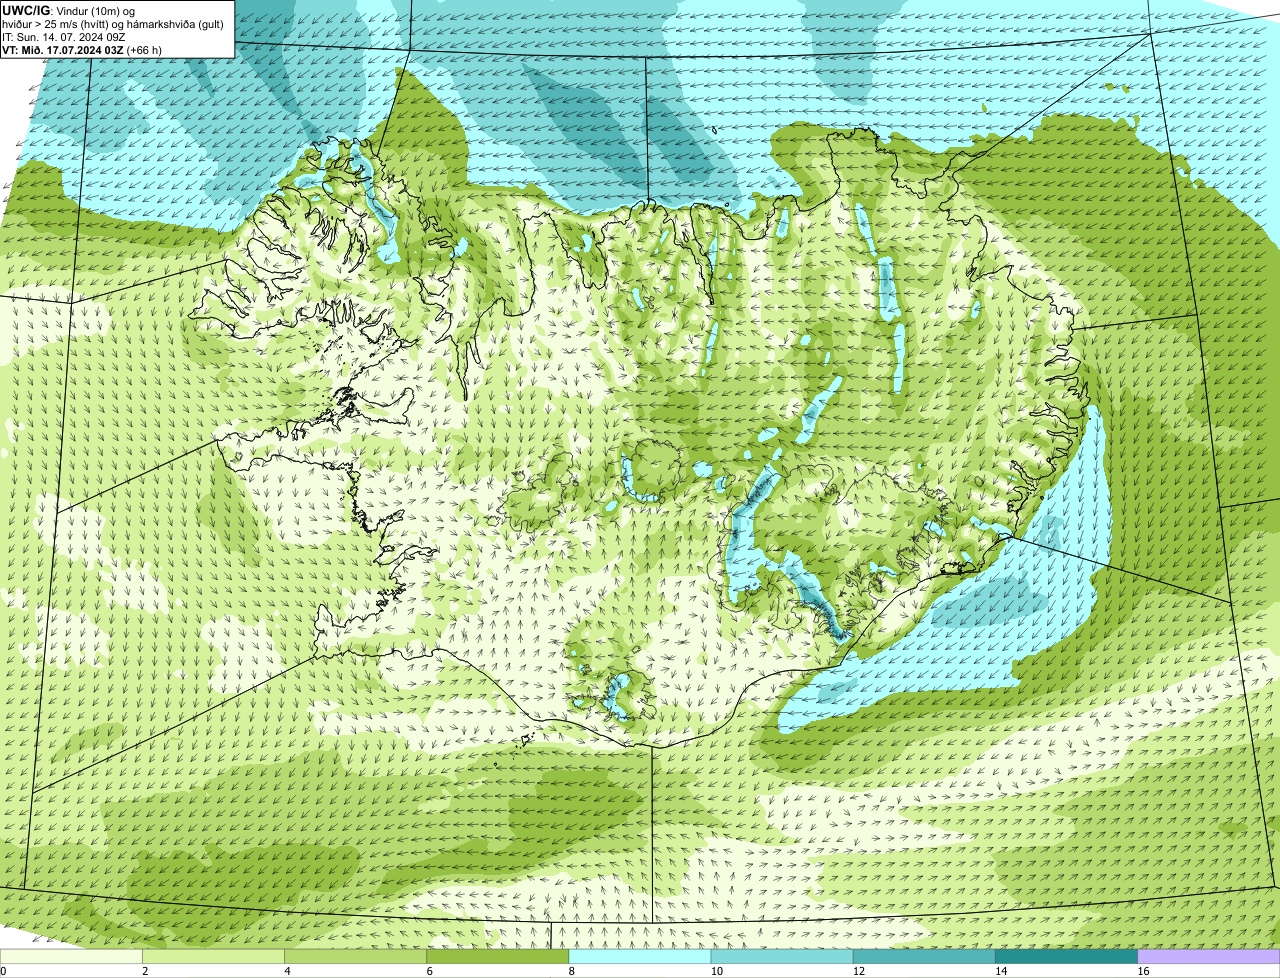Click the 8–10 m/s pale cyan legend swatch
The image size is (1280, 978).
[640, 956]
